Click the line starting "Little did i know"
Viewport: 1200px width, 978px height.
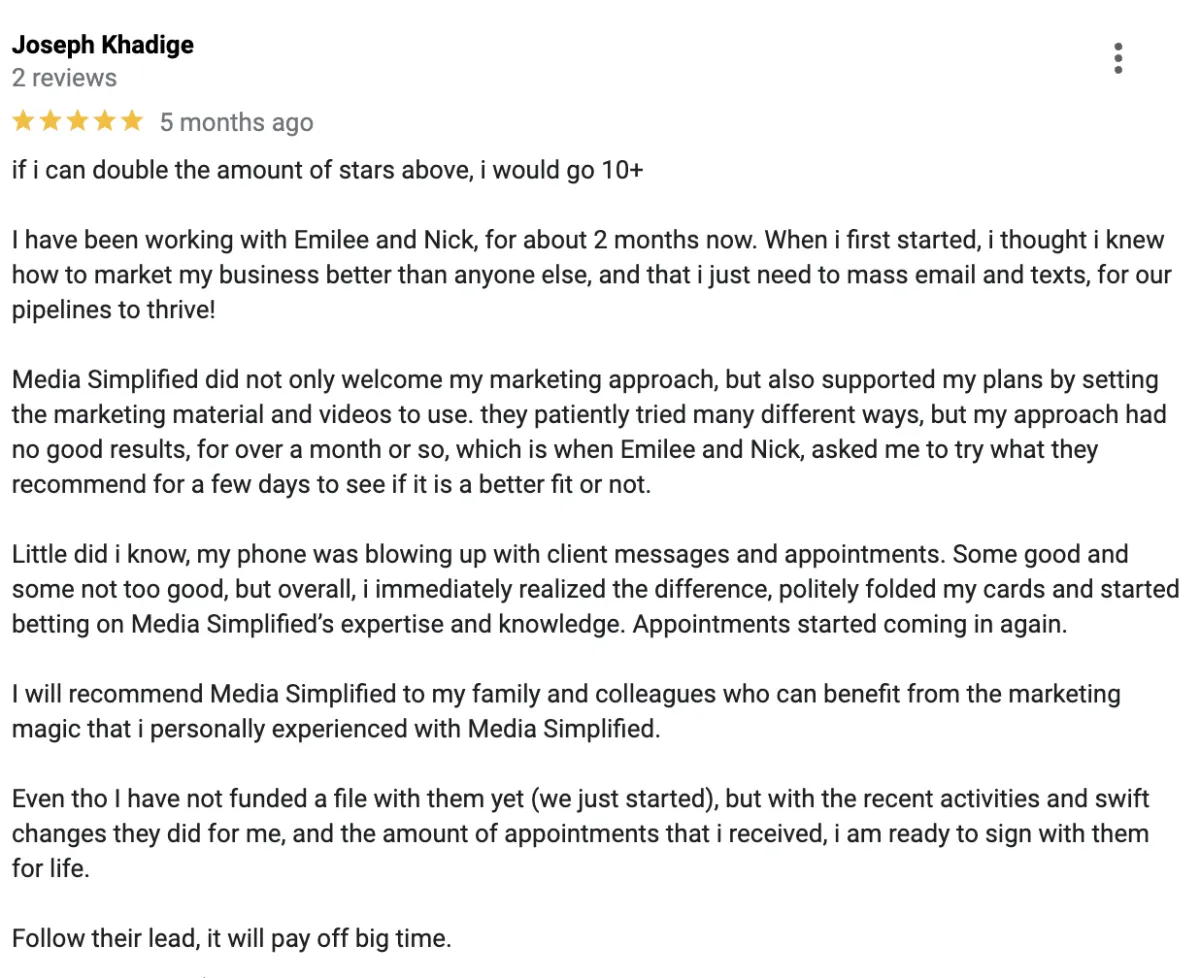(570, 555)
